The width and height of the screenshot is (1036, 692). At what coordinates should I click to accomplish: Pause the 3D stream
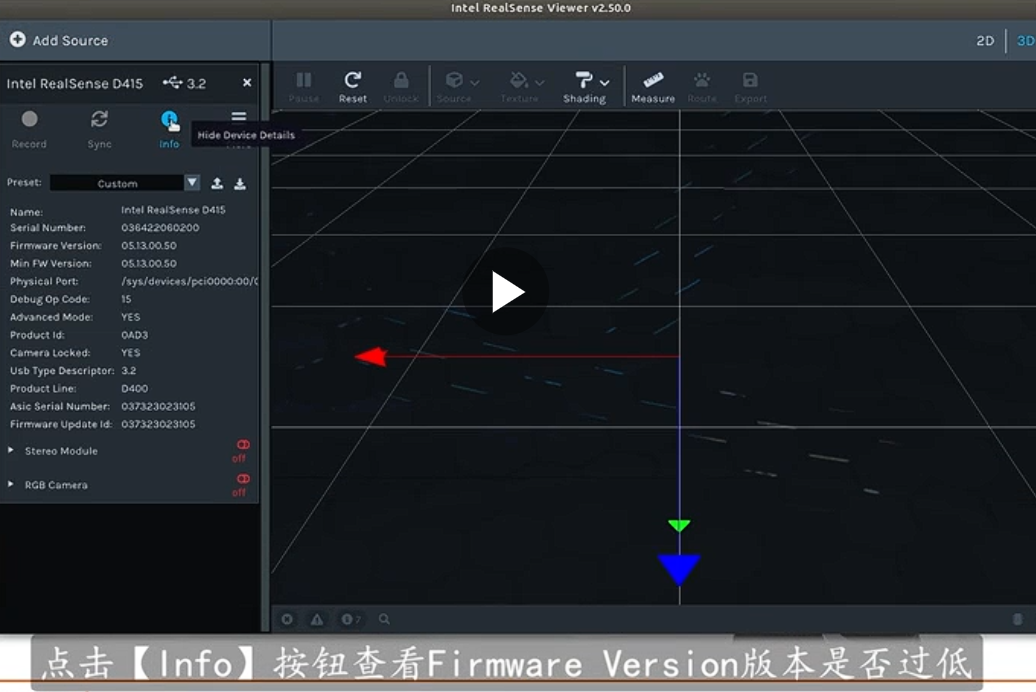pyautogui.click(x=304, y=87)
